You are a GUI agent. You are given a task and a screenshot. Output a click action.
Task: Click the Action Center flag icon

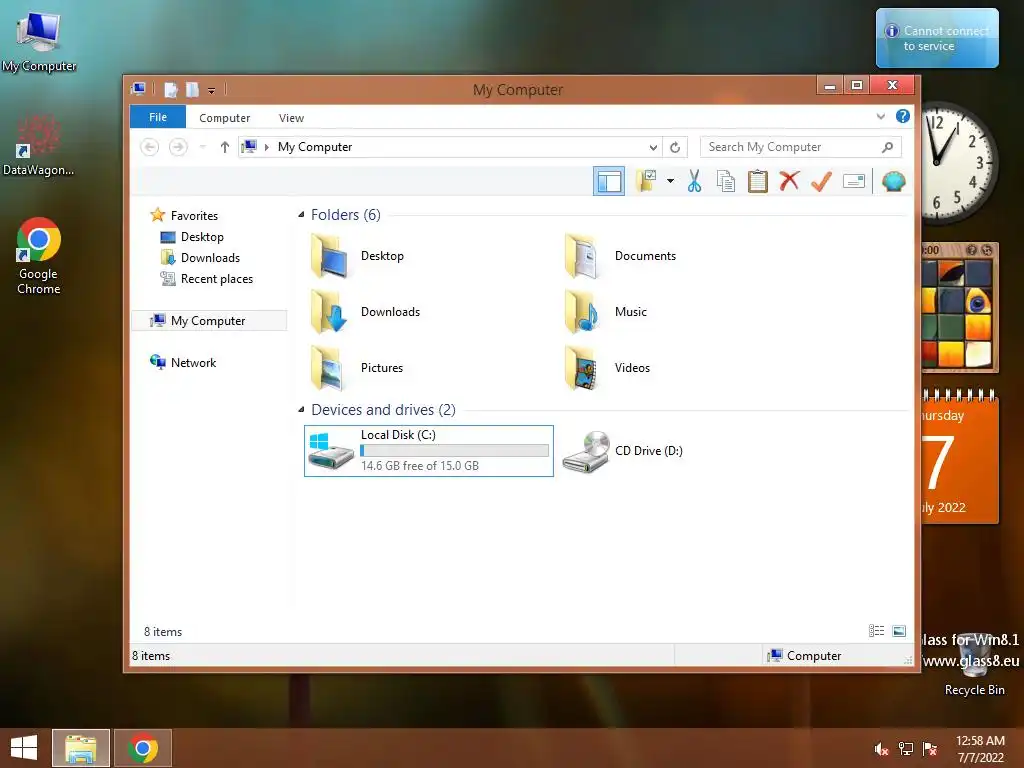pos(930,748)
